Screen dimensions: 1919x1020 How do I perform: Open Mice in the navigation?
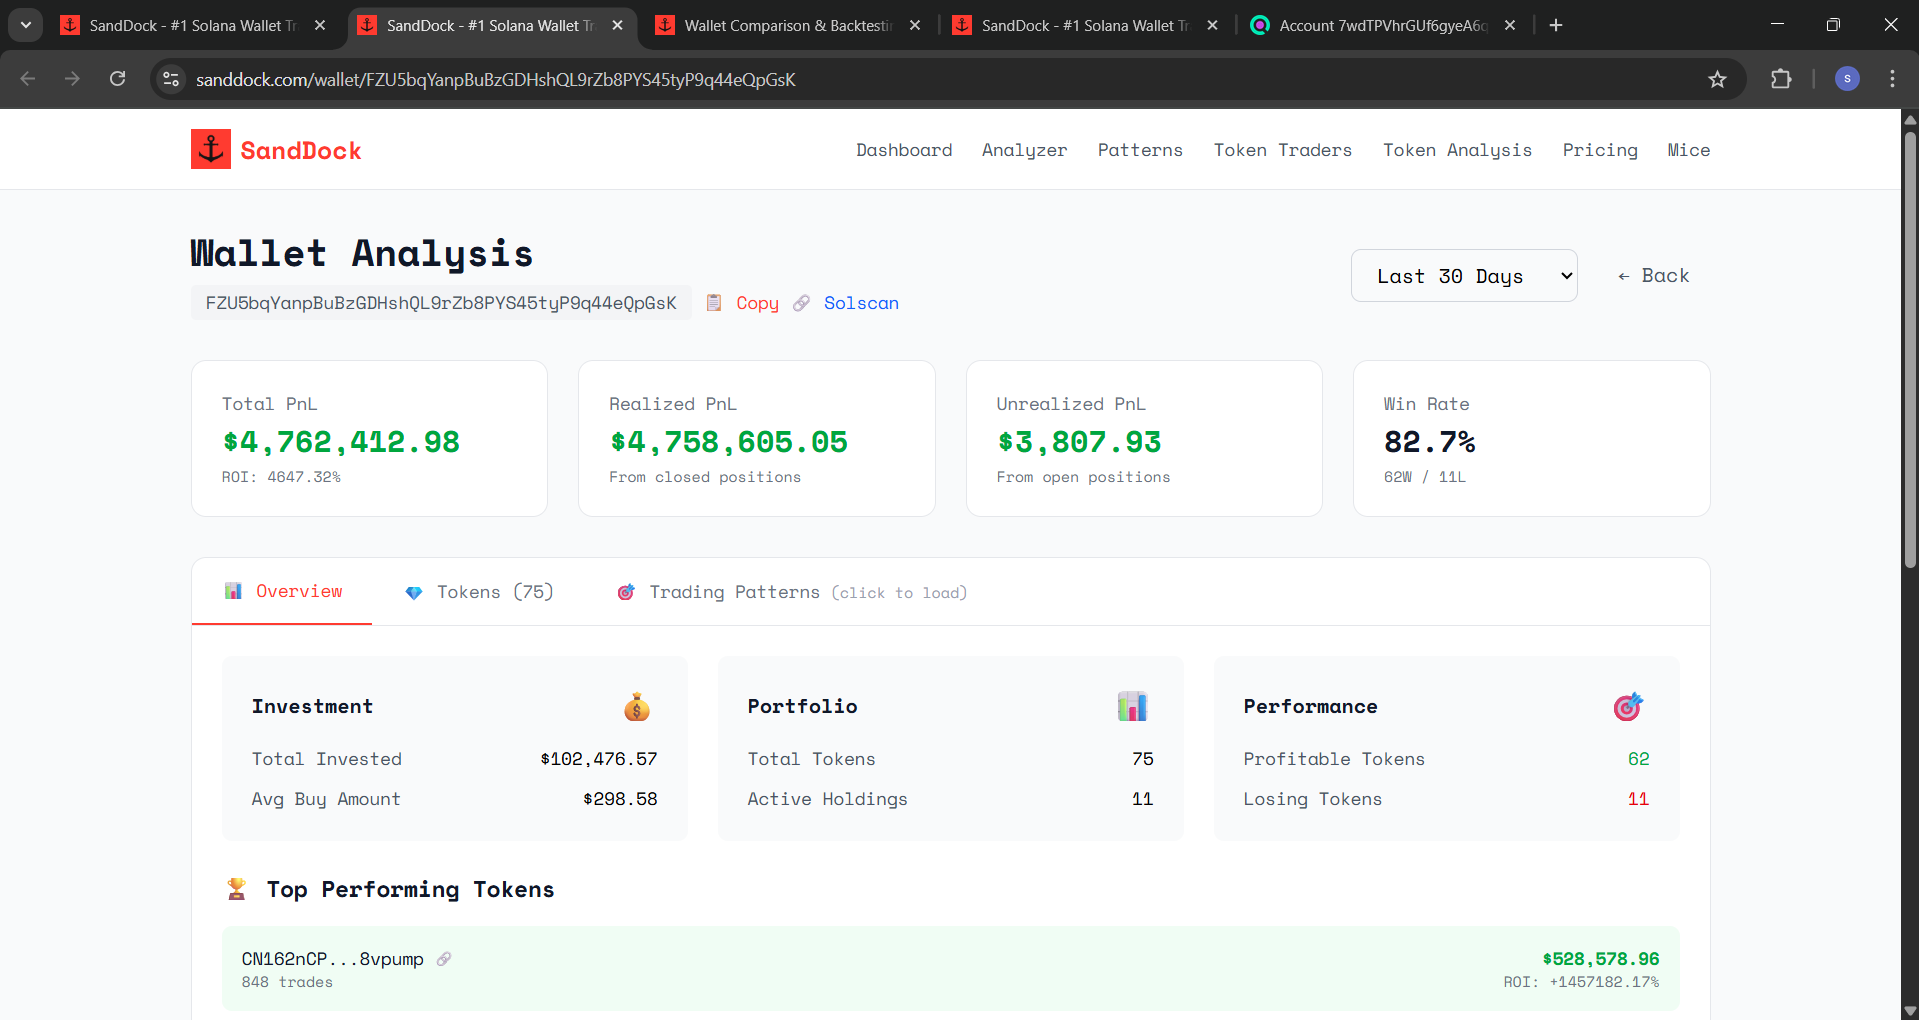click(1689, 150)
